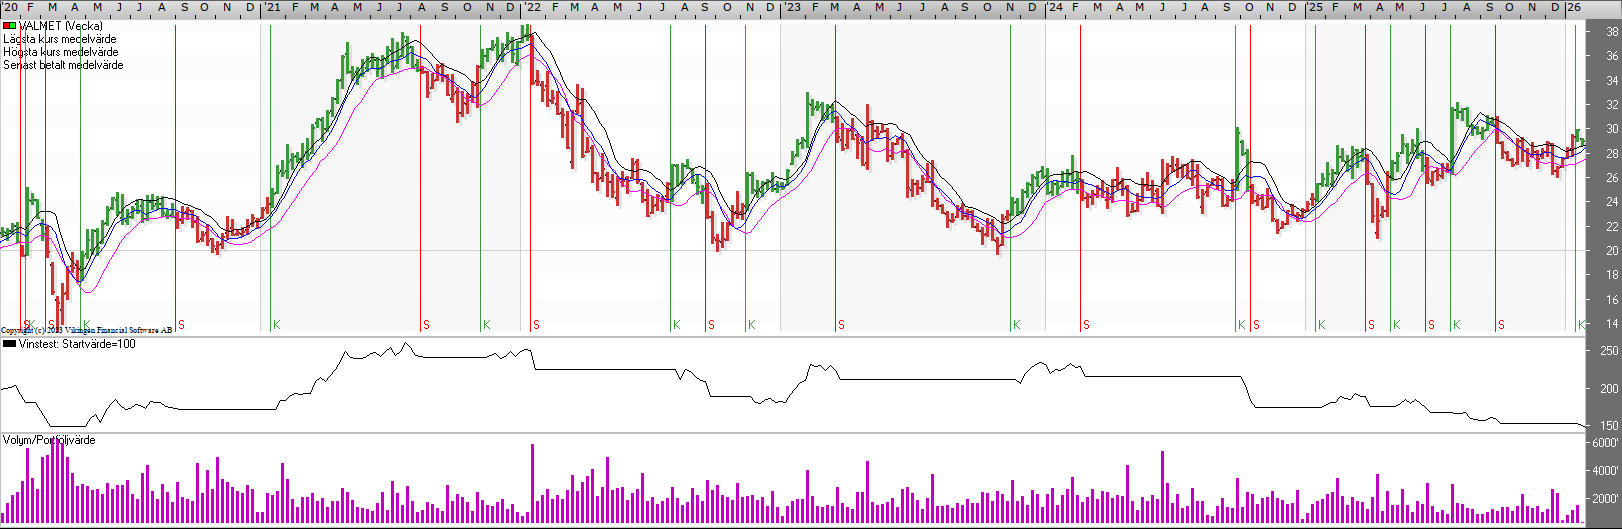Click the 'Lägsta kurs medelvärde' legend entry

pyautogui.click(x=60, y=39)
